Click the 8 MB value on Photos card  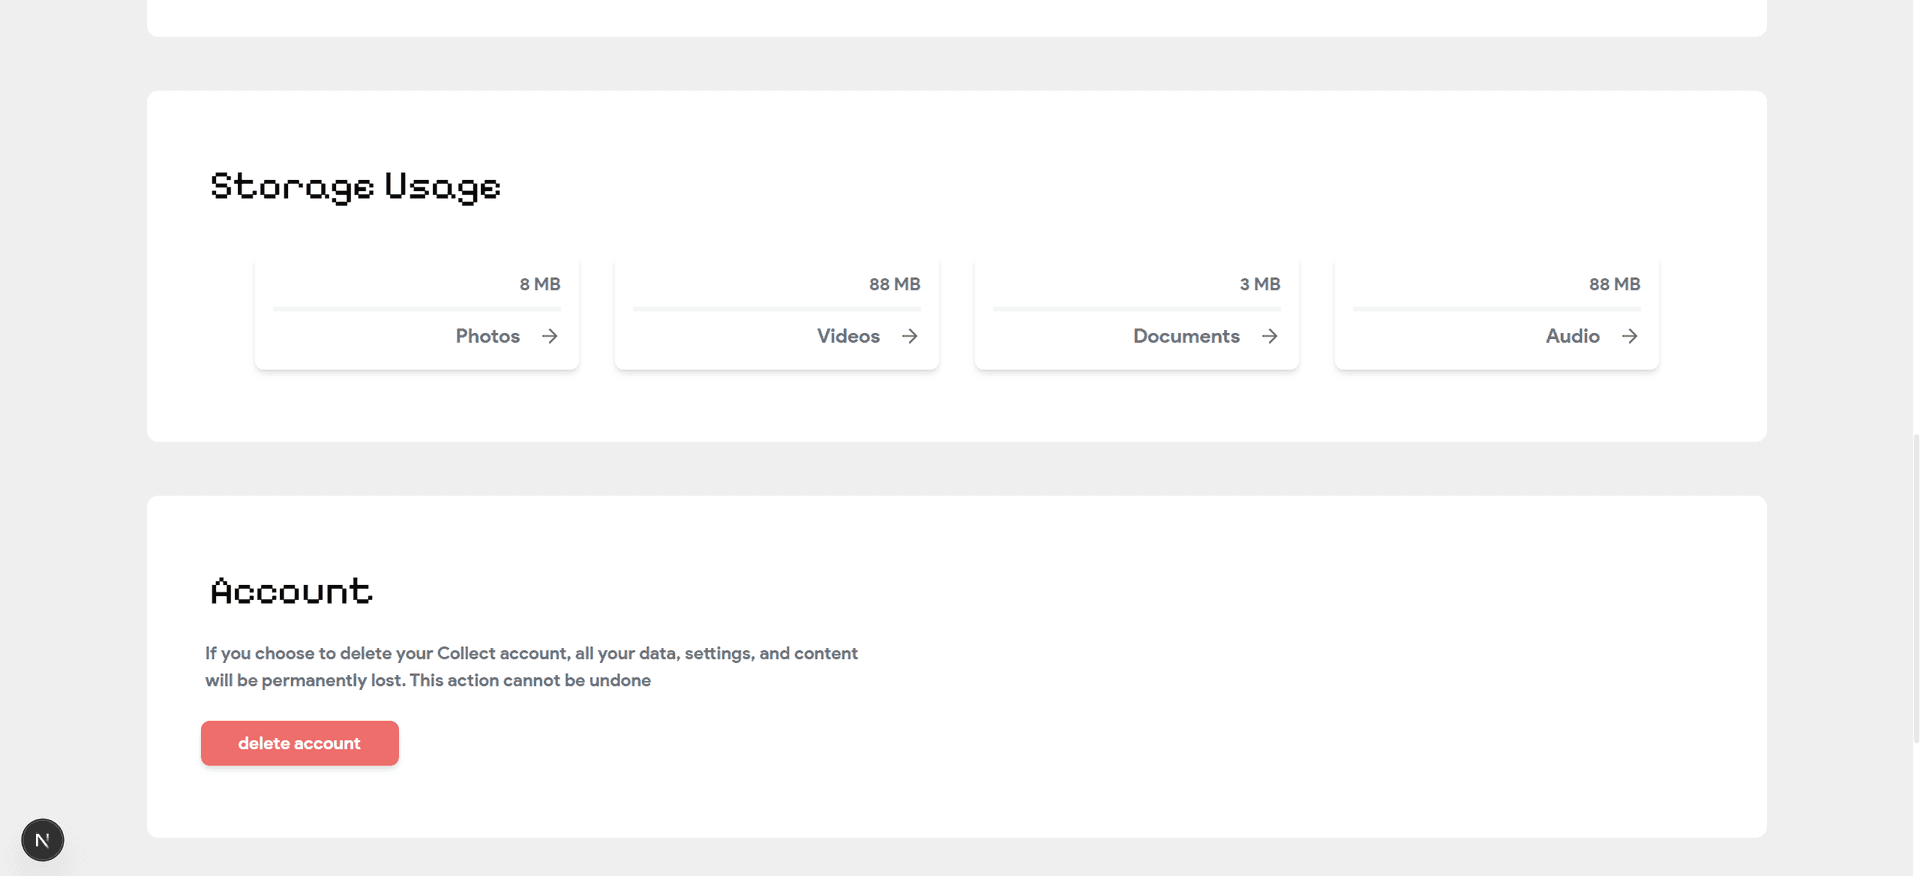[540, 284]
